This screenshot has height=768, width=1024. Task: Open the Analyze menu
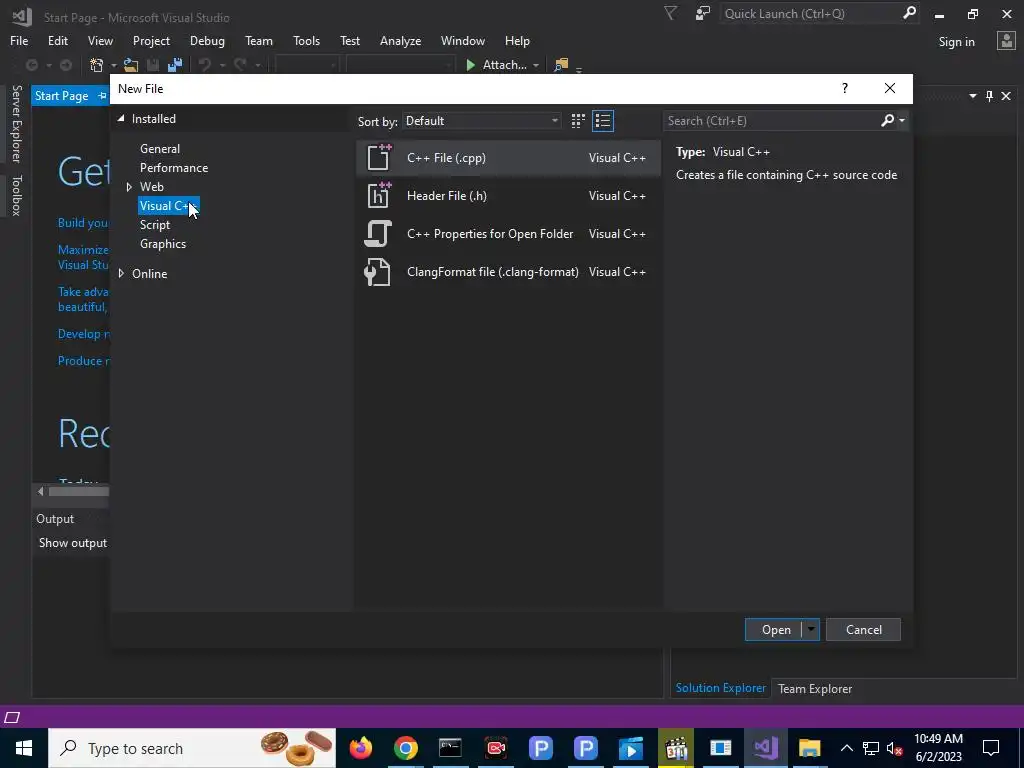[x=400, y=40]
